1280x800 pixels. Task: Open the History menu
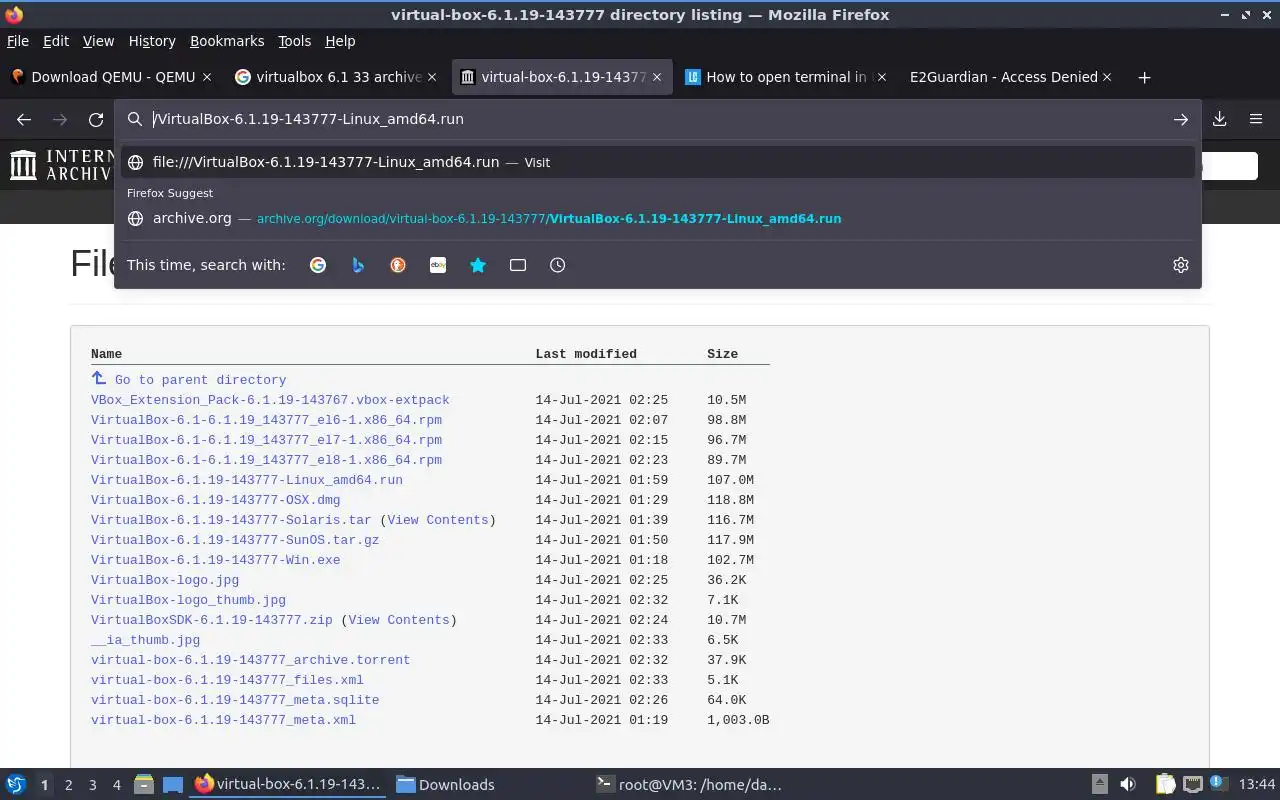coord(152,41)
